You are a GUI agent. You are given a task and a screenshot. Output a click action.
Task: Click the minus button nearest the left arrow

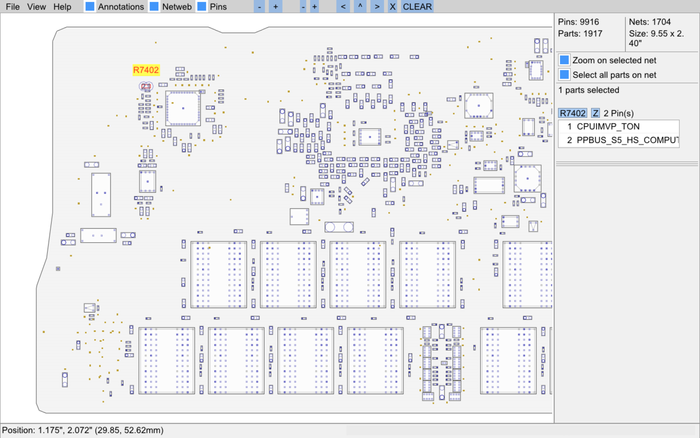tap(302, 7)
